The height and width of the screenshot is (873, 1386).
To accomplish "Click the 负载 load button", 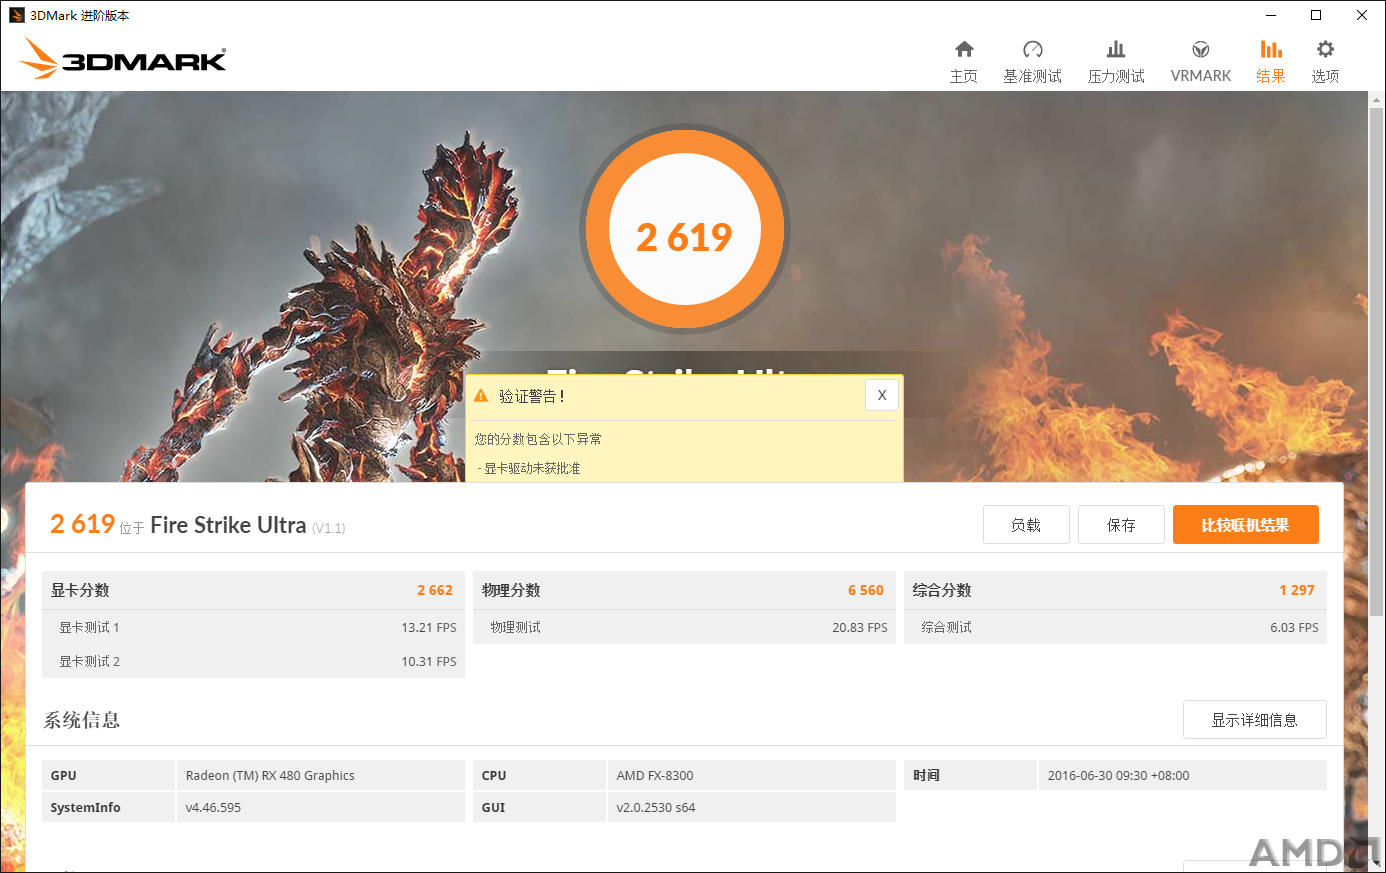I will coord(1026,525).
